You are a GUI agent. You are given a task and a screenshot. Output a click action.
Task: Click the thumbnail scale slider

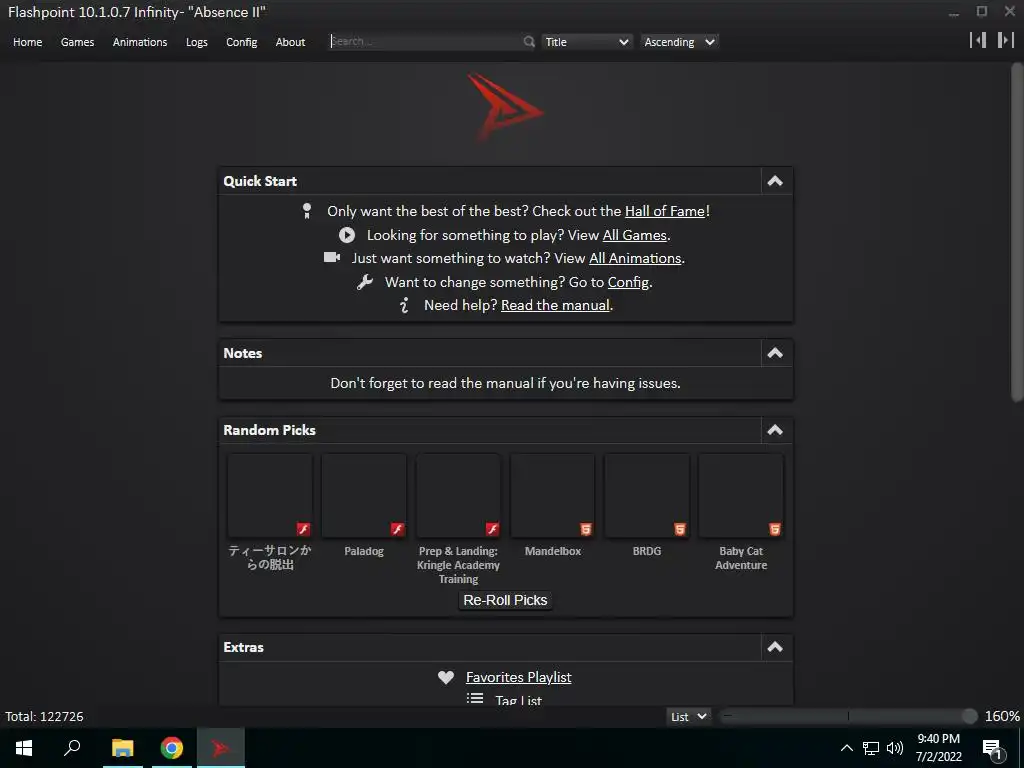pos(848,716)
